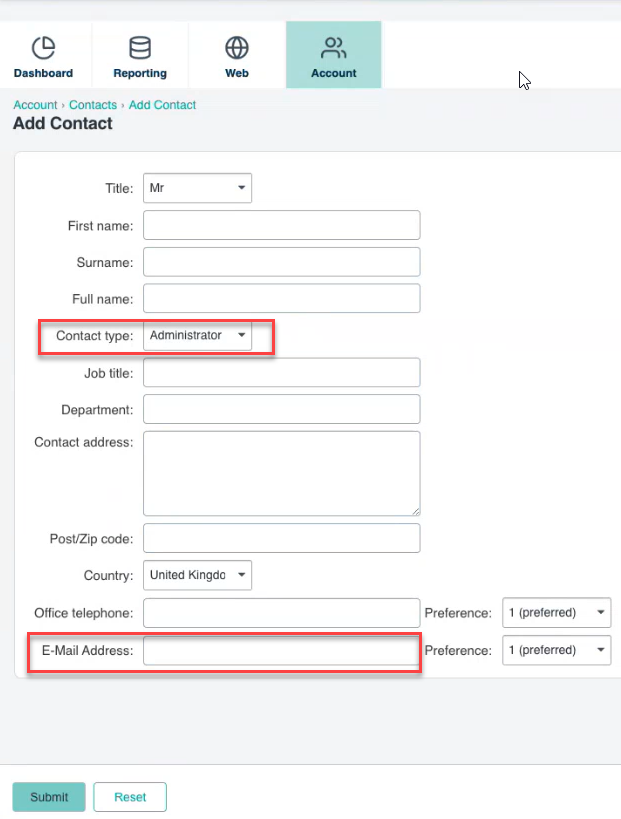Open the Contacts breadcrumb link

93,104
